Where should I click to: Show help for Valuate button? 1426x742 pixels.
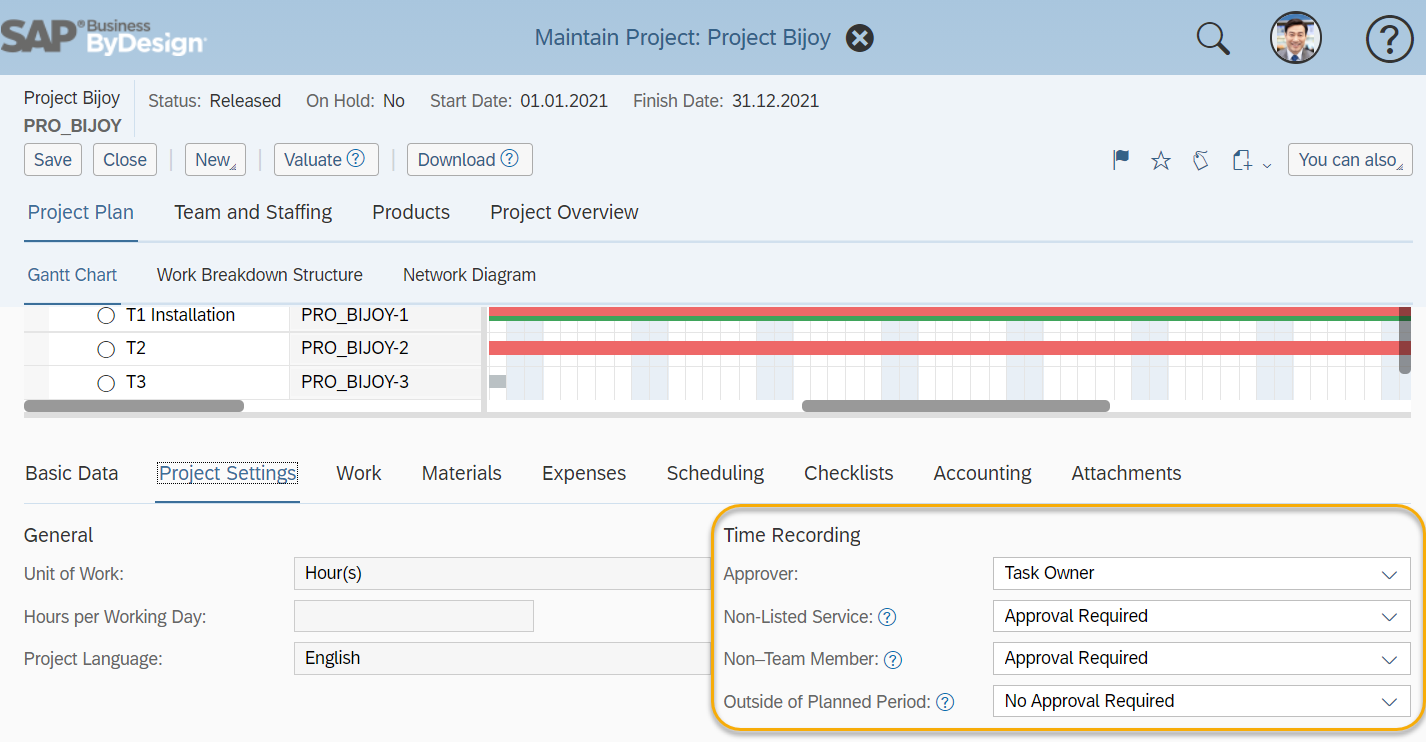(356, 158)
